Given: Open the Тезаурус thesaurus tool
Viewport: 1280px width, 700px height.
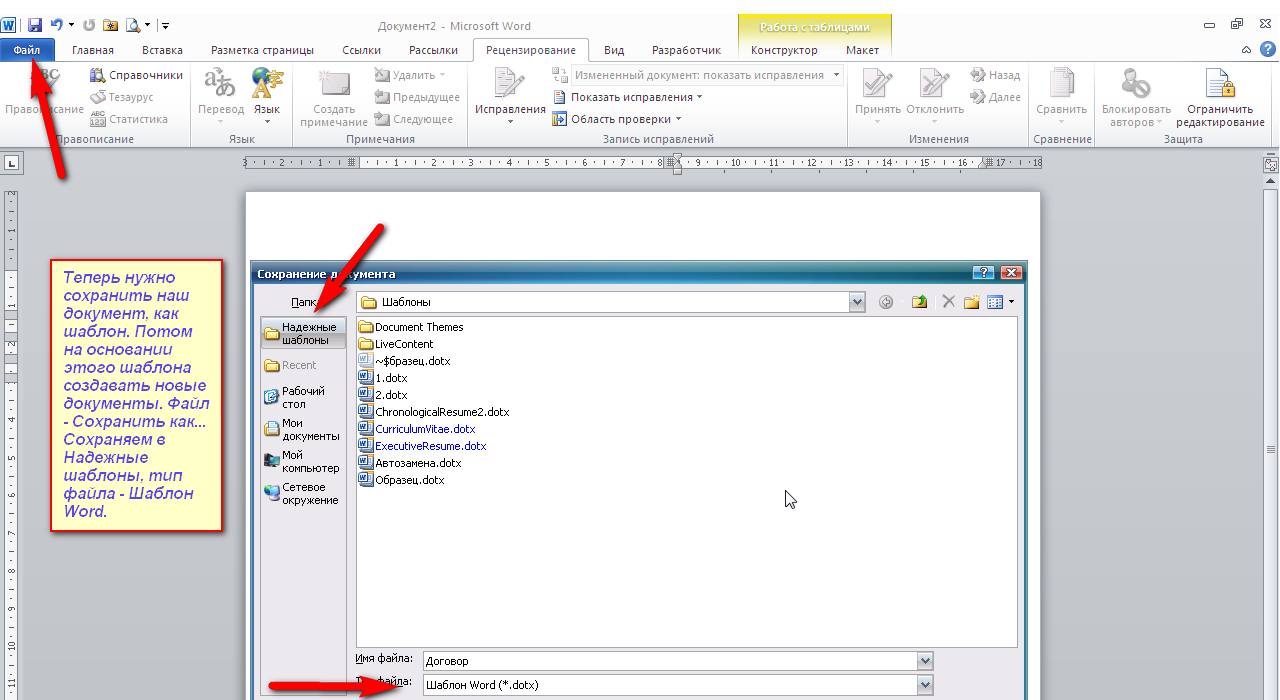Looking at the screenshot, I should click(121, 97).
